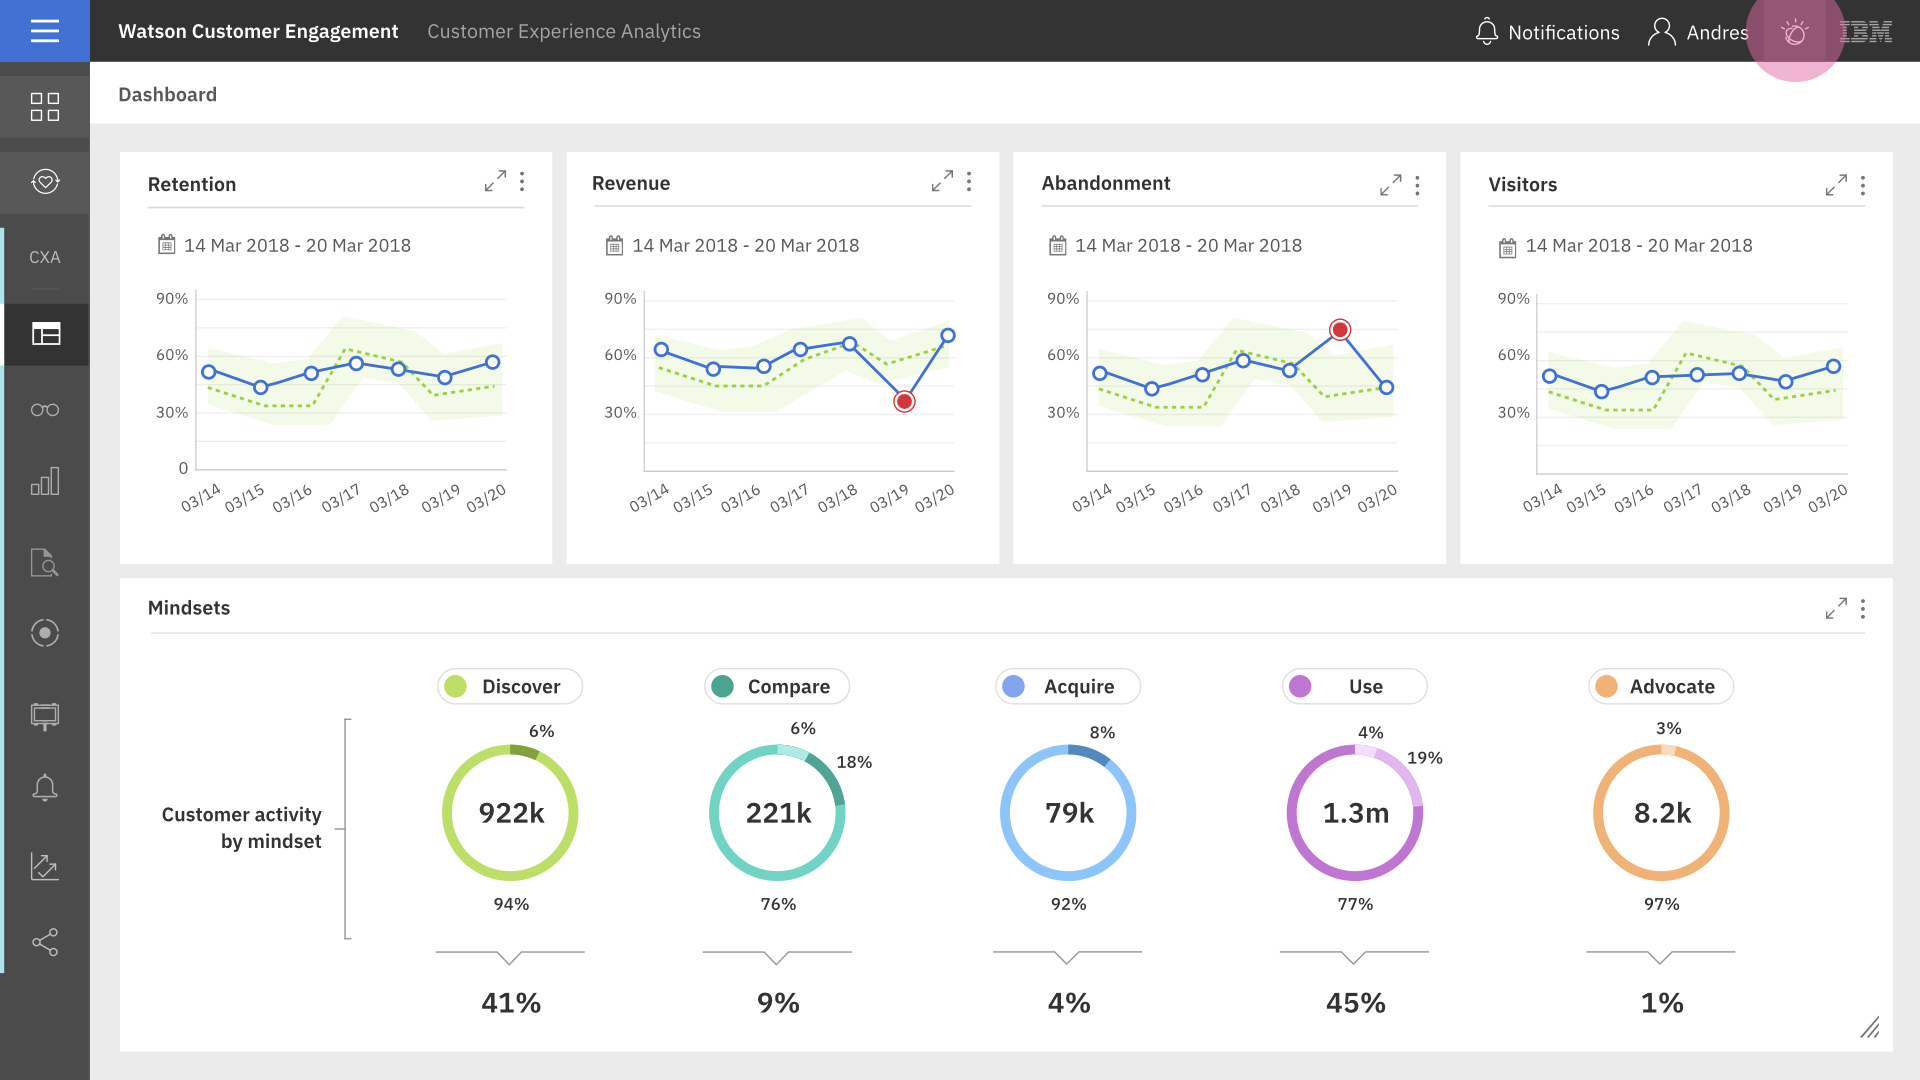Screen dimensions: 1920x1080
Task: Open the trend chart sidebar icon
Action: [x=45, y=866]
